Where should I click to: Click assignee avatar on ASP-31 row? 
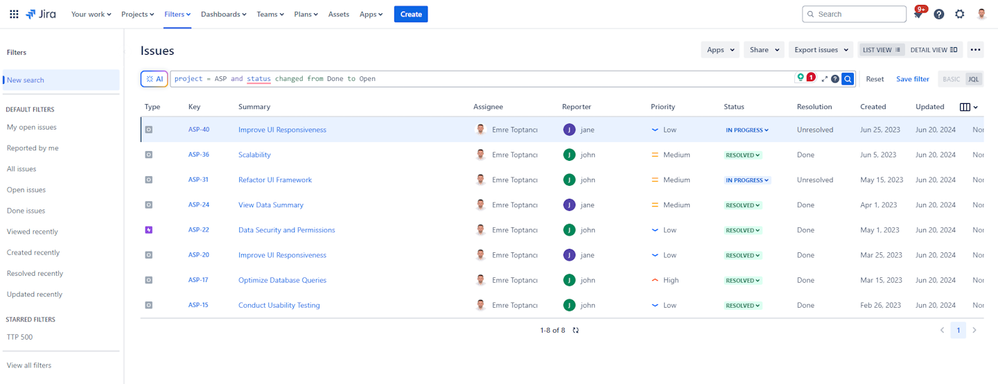point(481,180)
